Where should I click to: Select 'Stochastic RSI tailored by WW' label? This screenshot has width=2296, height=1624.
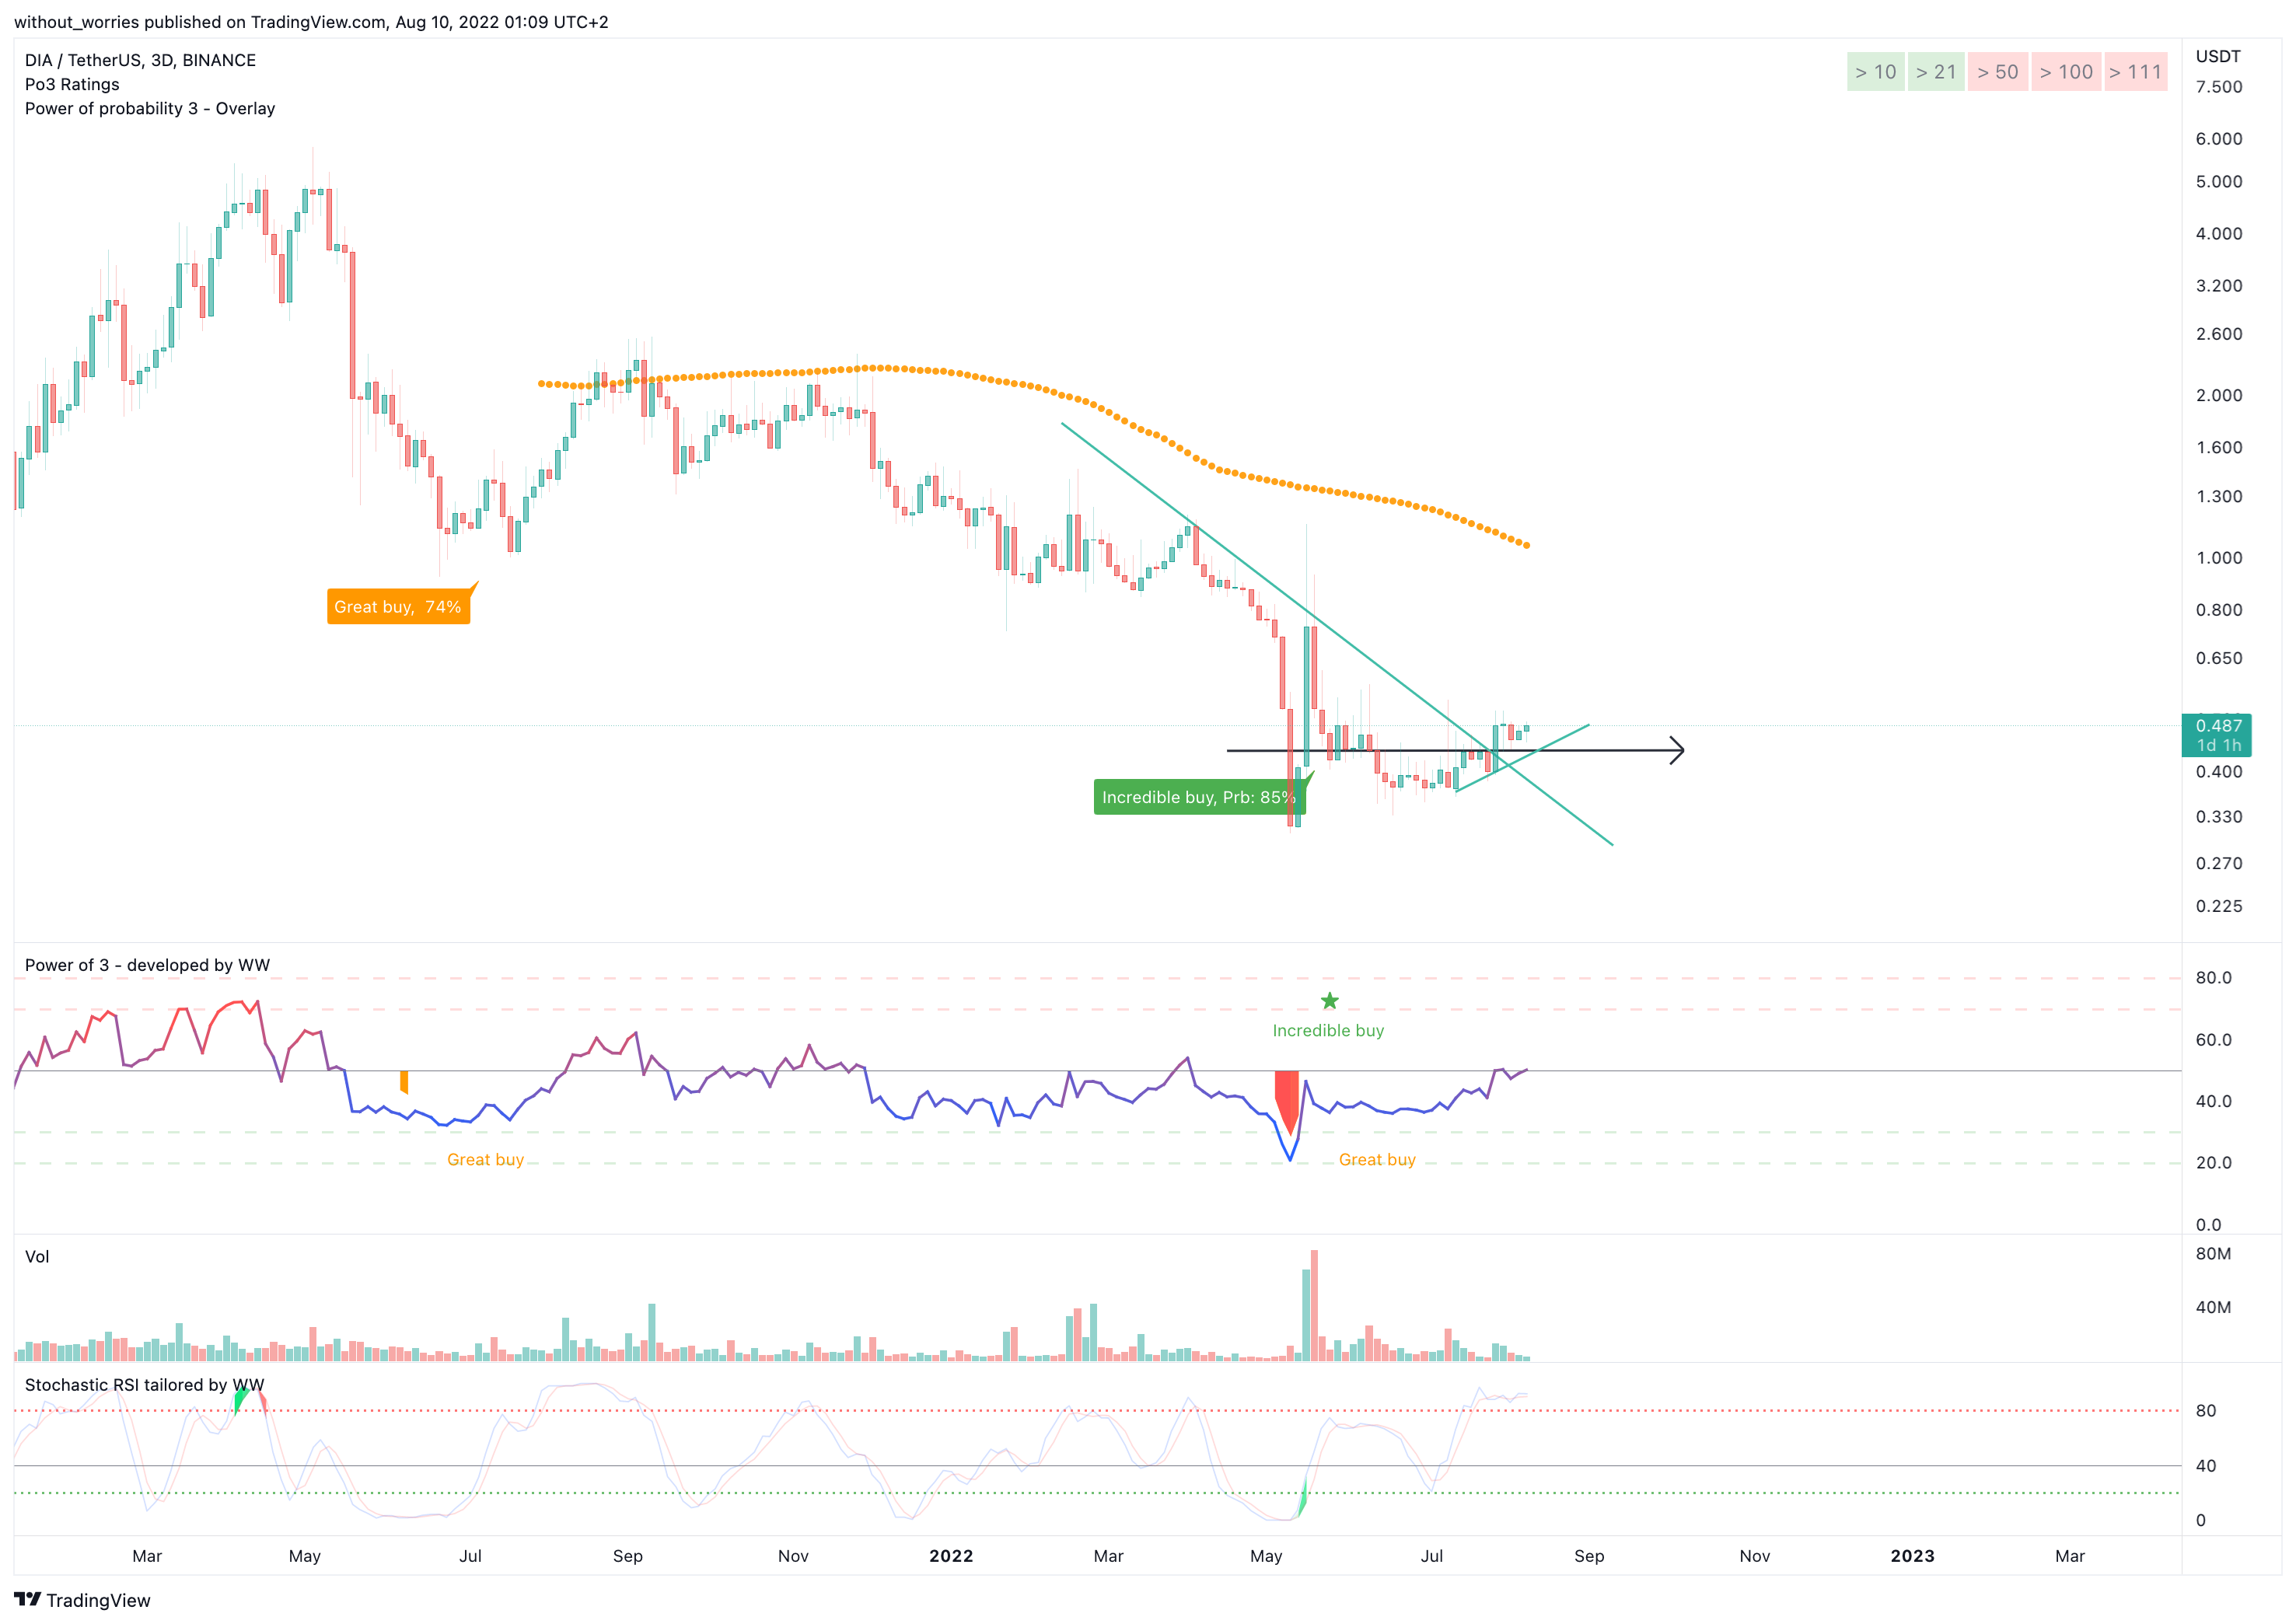click(144, 1385)
